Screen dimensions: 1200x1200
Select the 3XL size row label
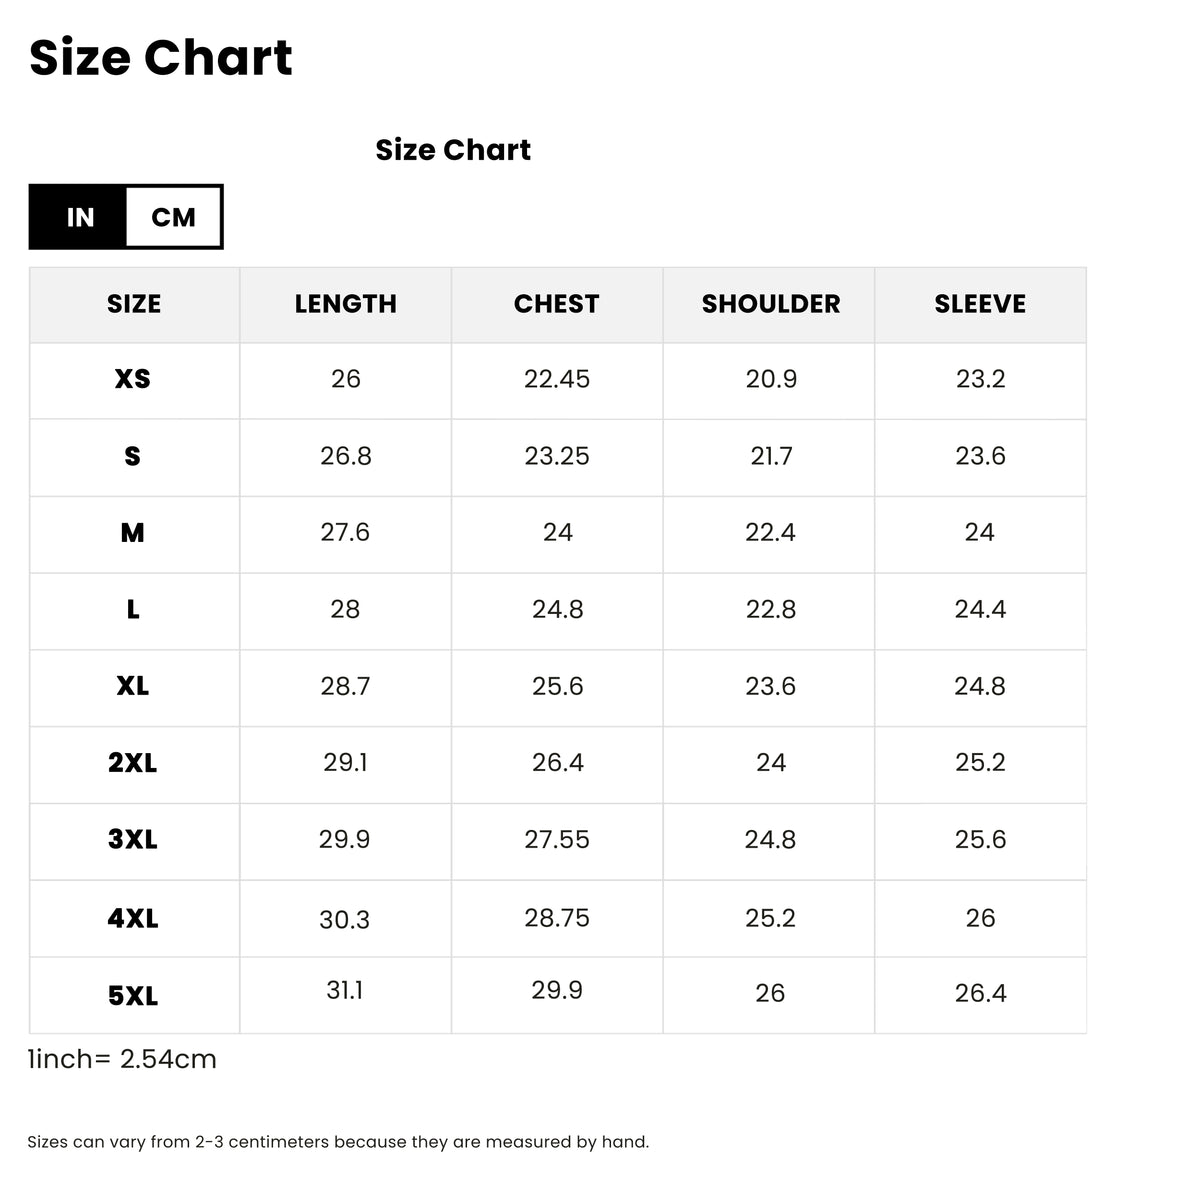pos(133,839)
